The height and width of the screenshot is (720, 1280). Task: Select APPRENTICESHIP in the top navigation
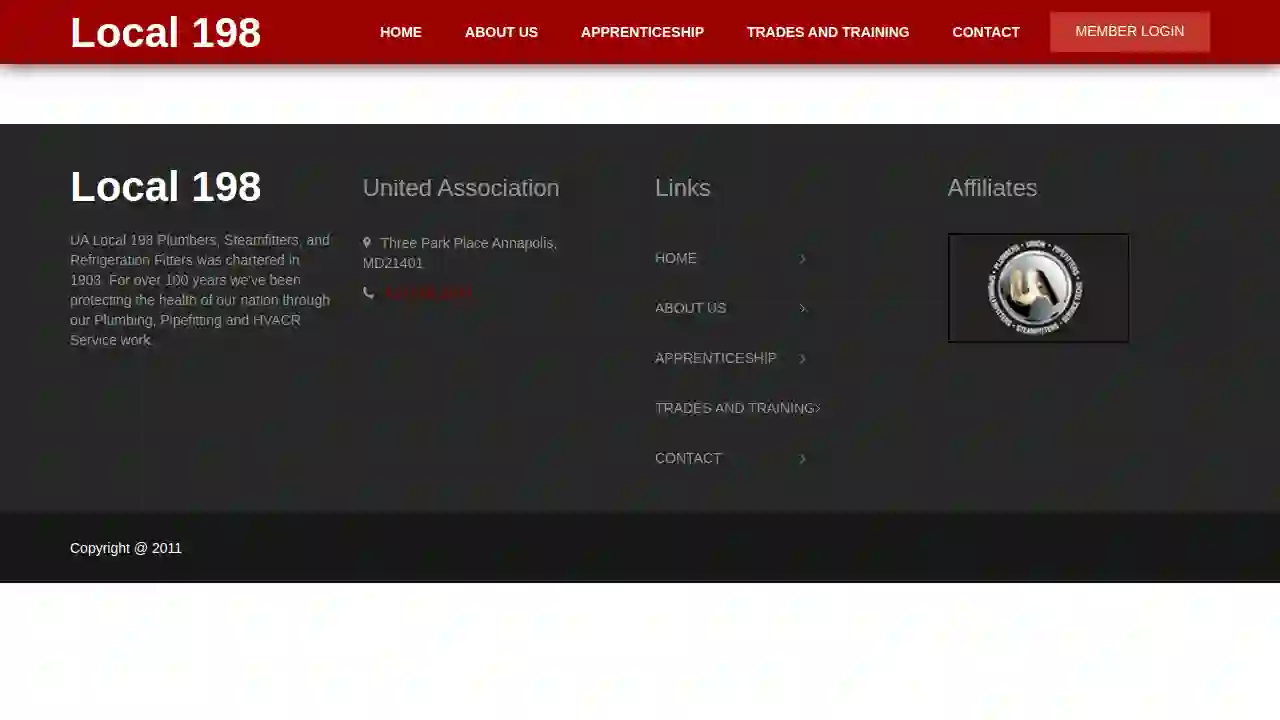click(x=642, y=32)
